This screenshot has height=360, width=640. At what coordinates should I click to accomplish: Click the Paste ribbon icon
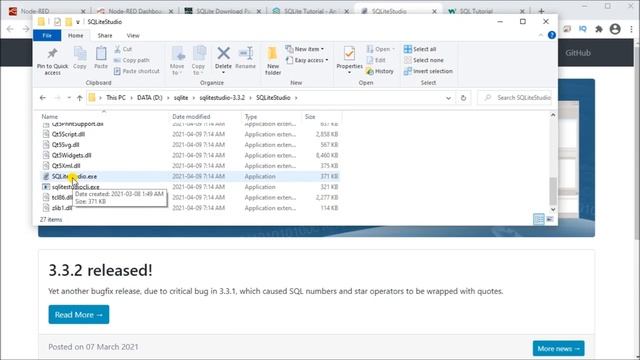(101, 58)
